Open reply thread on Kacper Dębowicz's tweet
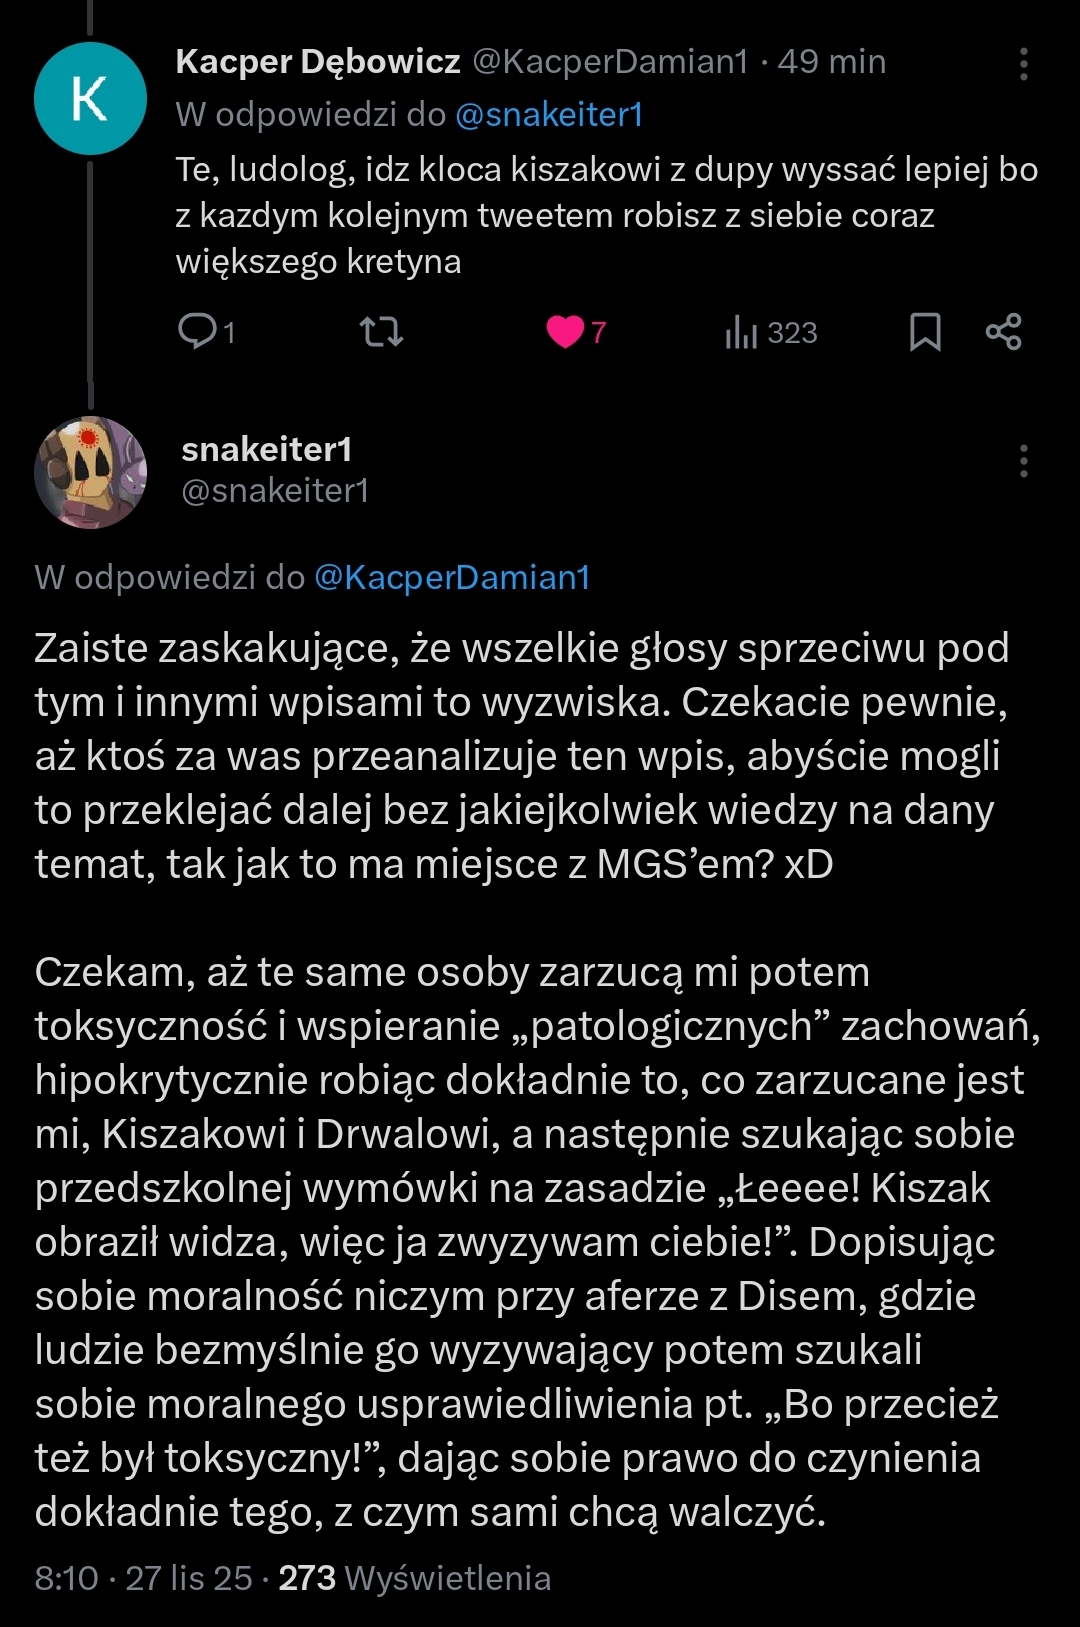Screen dimensions: 1080x1627 [205, 331]
